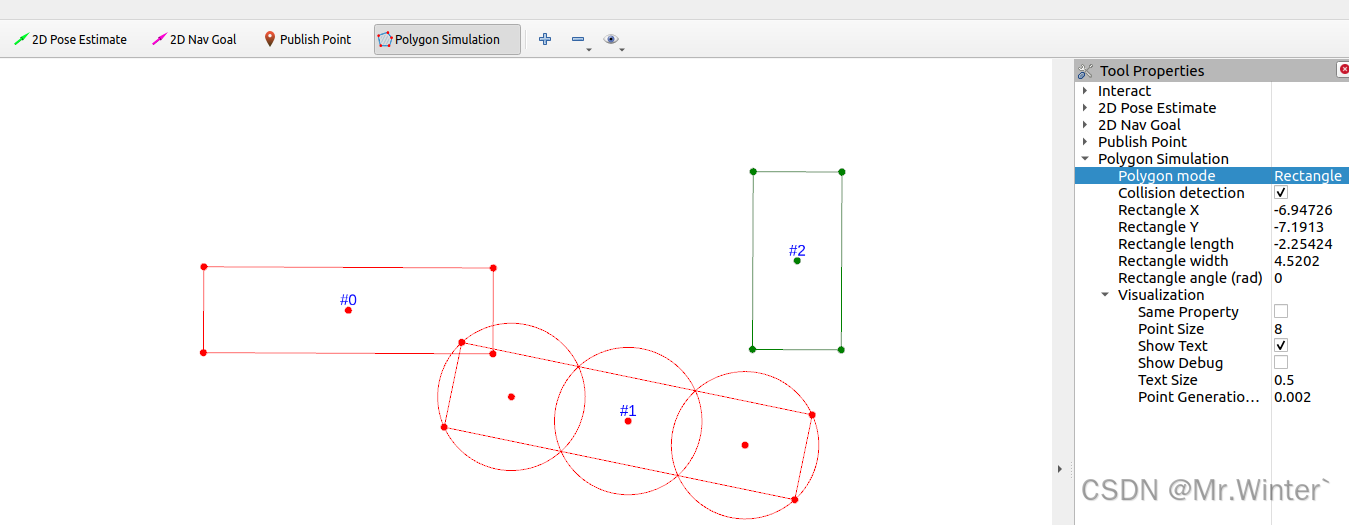Click the side panel collapse arrow handle
The width and height of the screenshot is (1349, 525).
pyautogui.click(x=1058, y=469)
